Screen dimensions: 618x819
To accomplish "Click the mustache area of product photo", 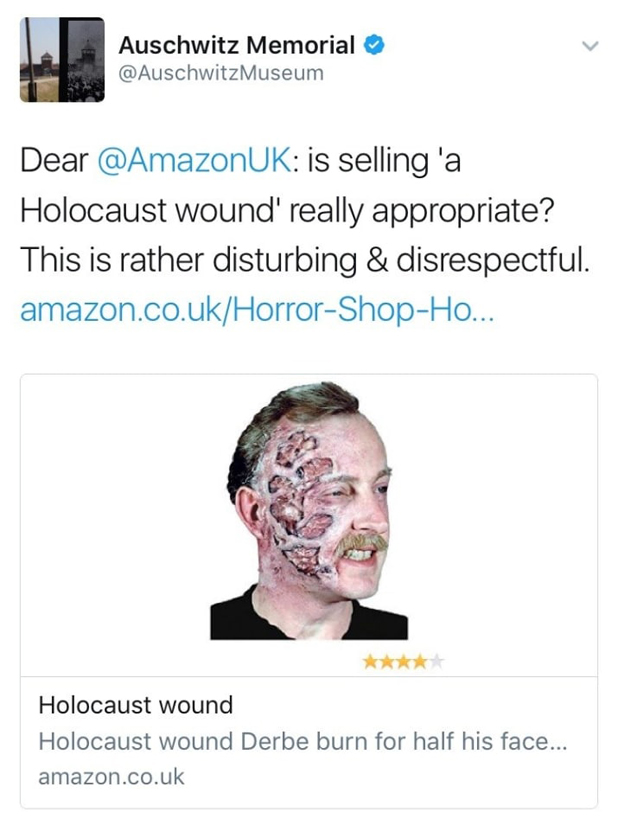I will click(x=360, y=544).
